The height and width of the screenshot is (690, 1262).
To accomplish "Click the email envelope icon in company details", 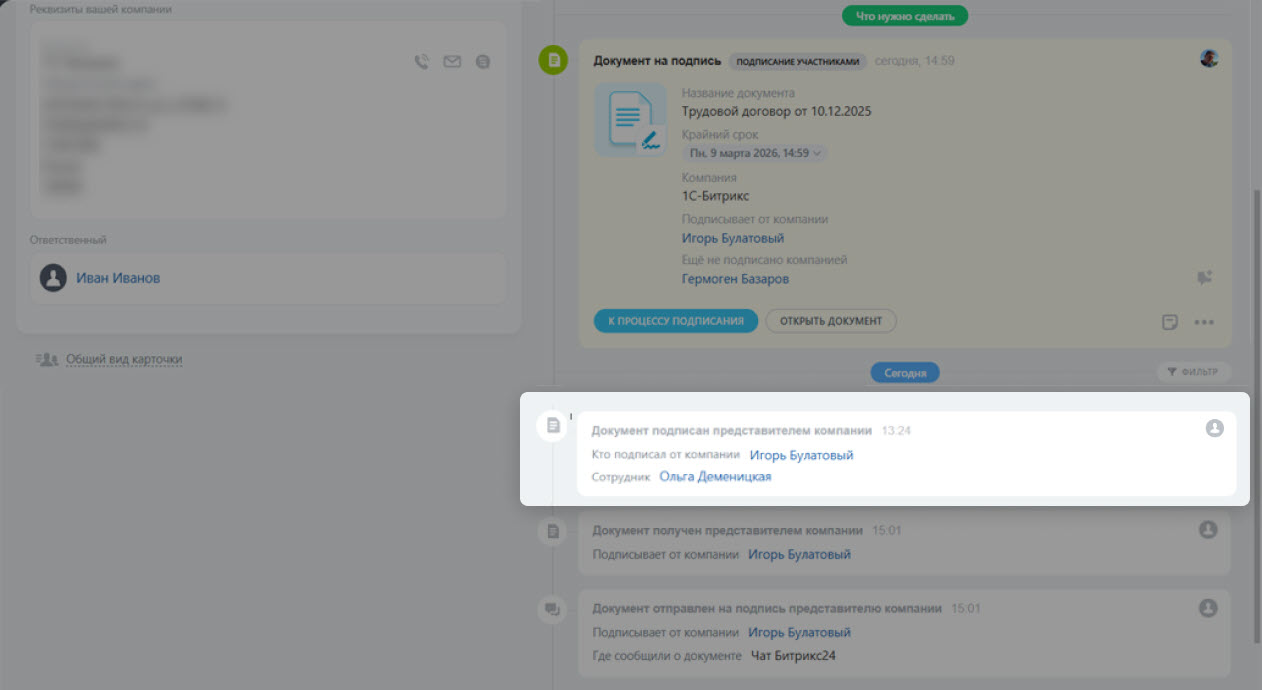I will pos(452,62).
